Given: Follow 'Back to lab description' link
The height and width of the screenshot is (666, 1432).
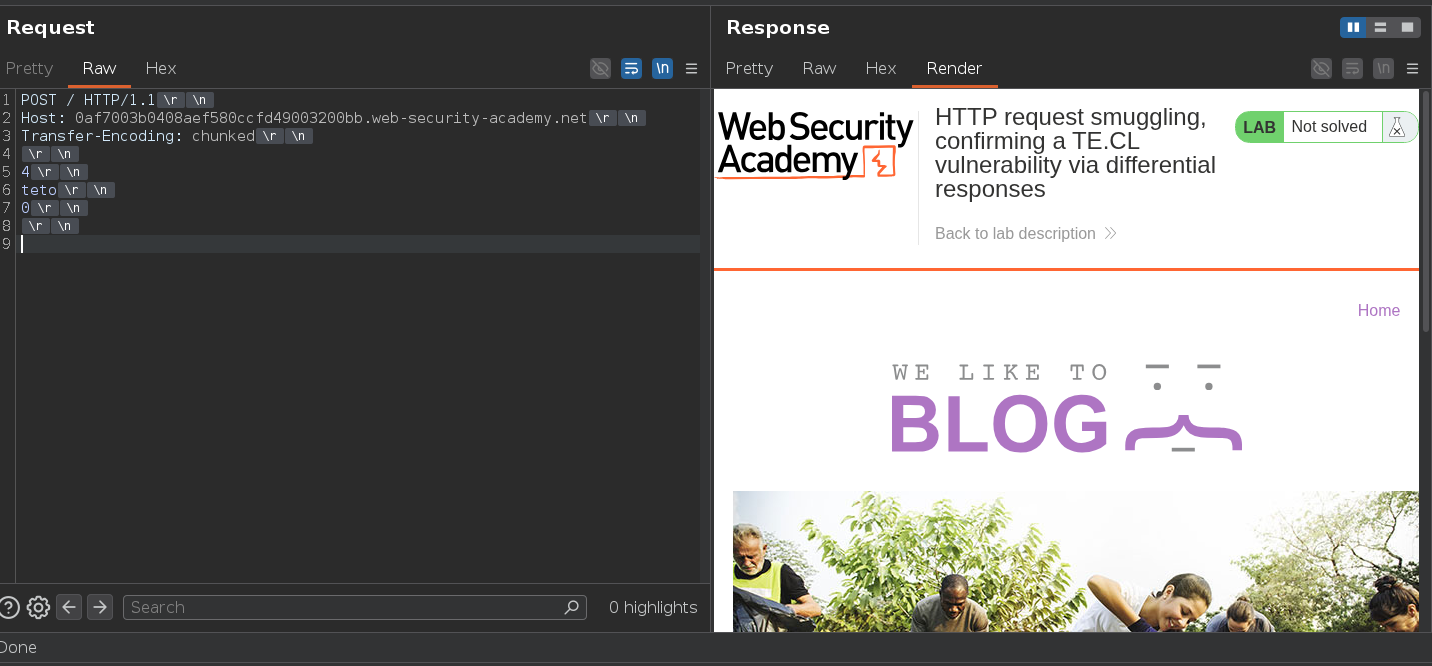Looking at the screenshot, I should [1015, 233].
